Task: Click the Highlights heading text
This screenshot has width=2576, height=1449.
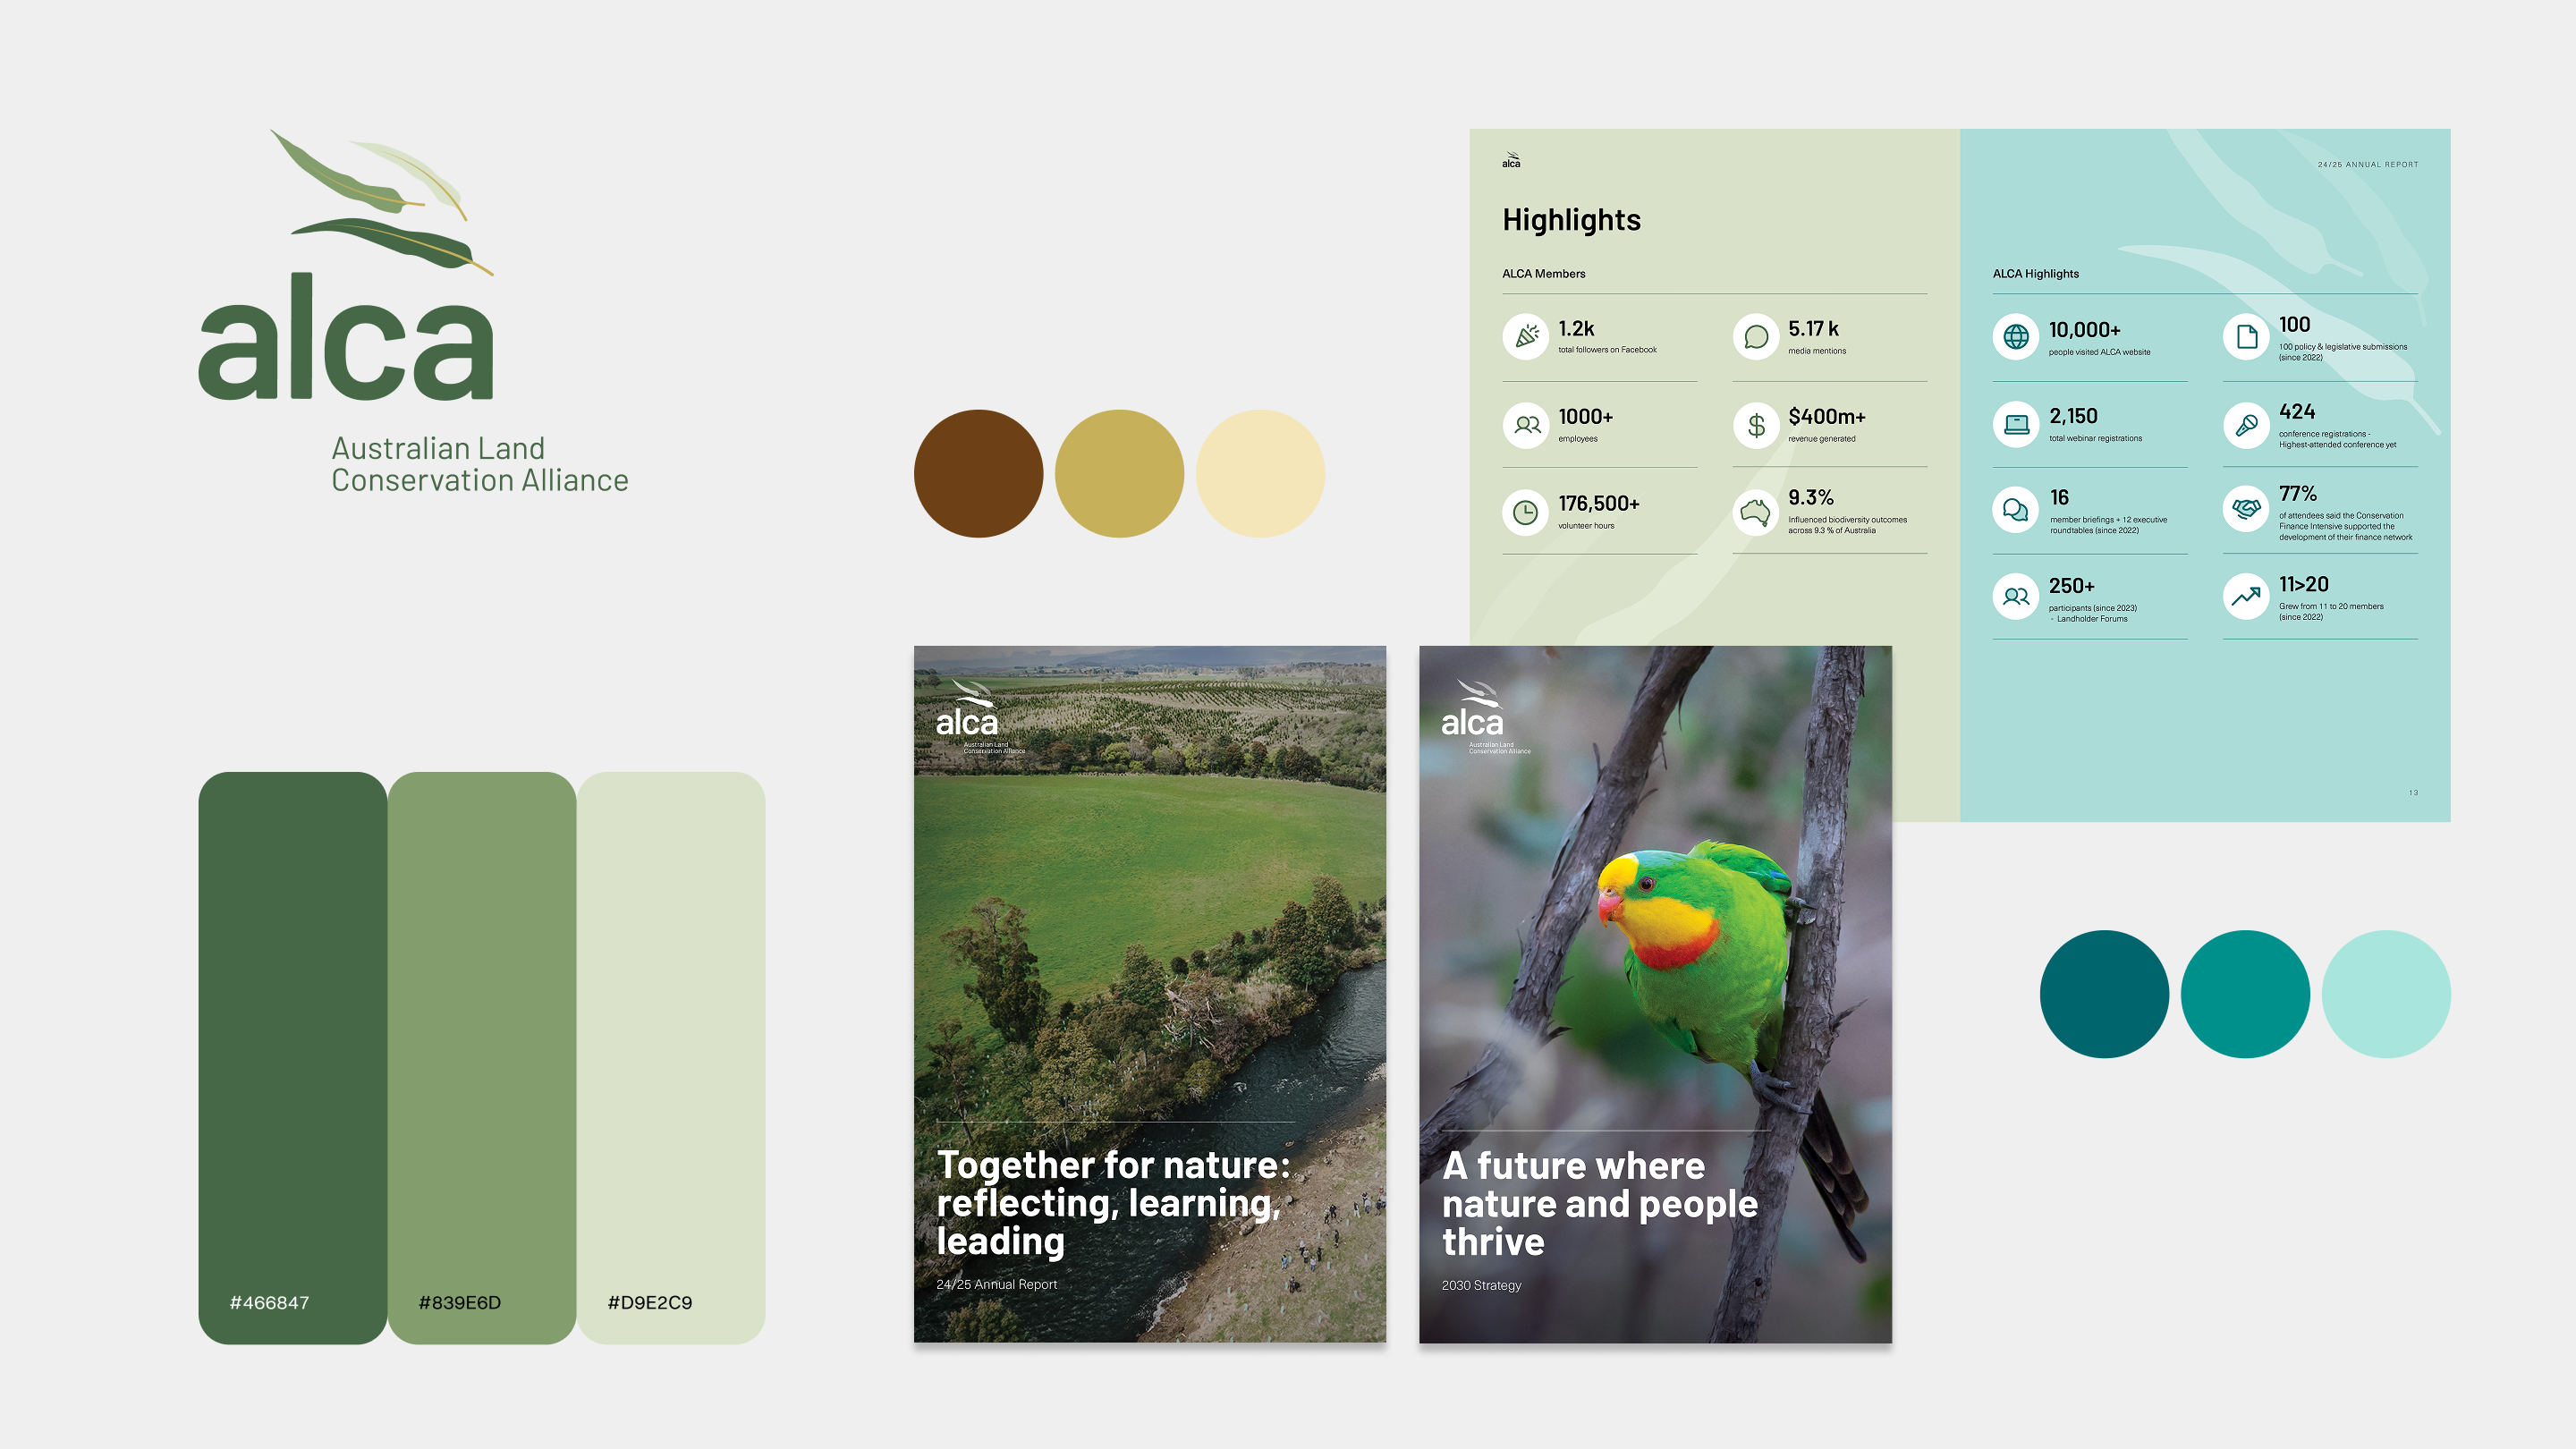Action: [1571, 220]
